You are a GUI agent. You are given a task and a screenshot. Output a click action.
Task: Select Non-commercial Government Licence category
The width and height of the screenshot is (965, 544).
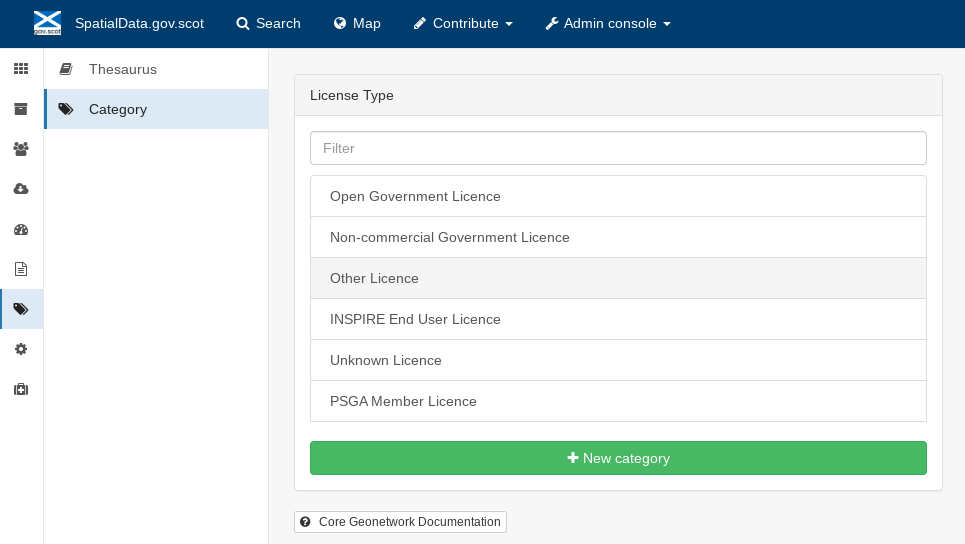coord(618,237)
